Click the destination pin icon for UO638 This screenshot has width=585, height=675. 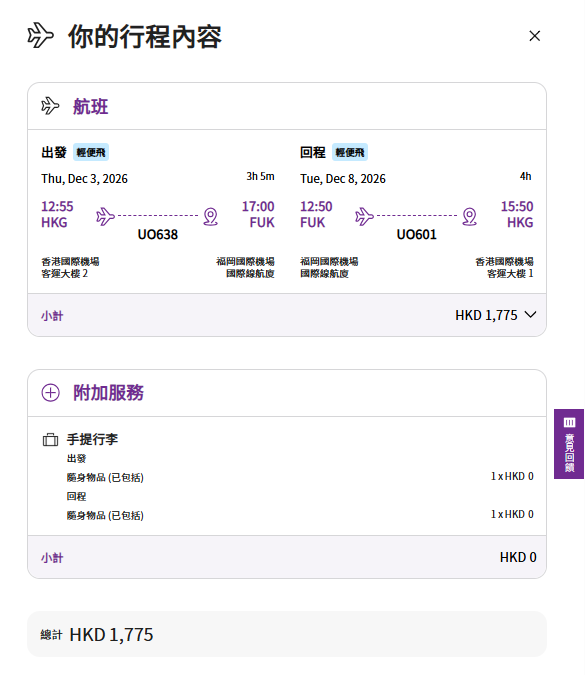pos(210,217)
